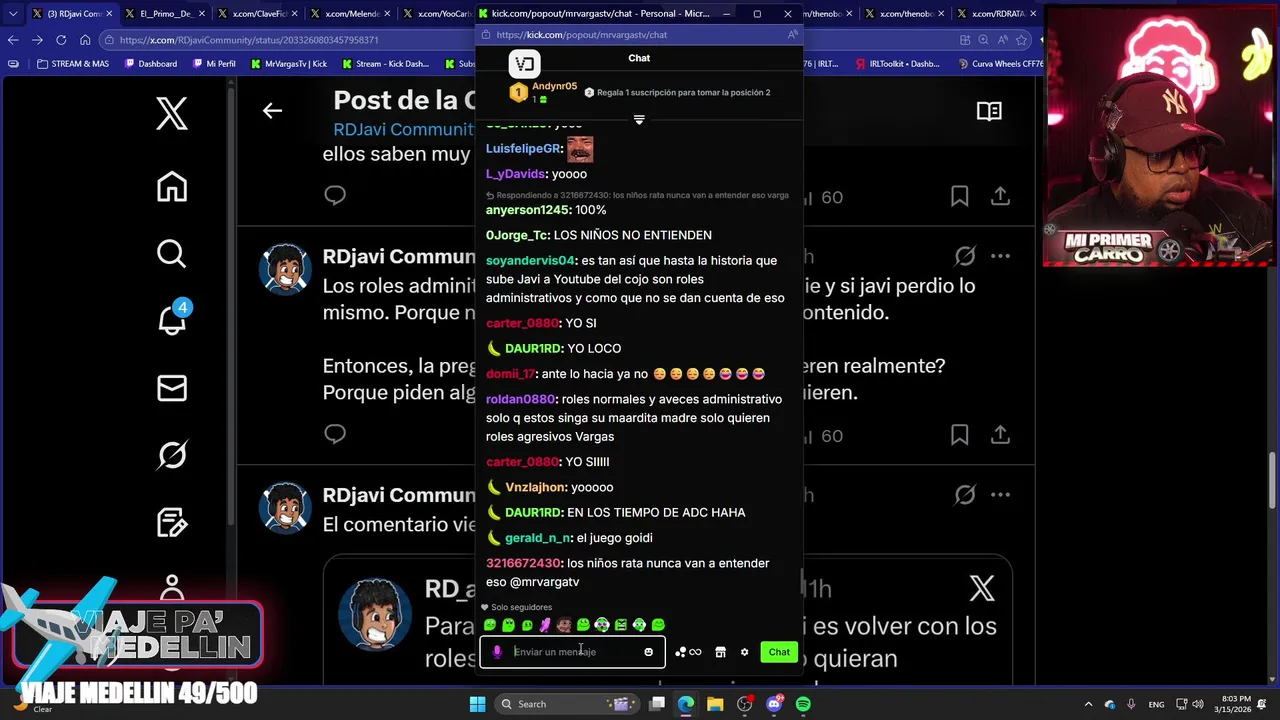Click username anyerson1245 in Kick chat
This screenshot has height=720, width=1280.
pos(527,210)
